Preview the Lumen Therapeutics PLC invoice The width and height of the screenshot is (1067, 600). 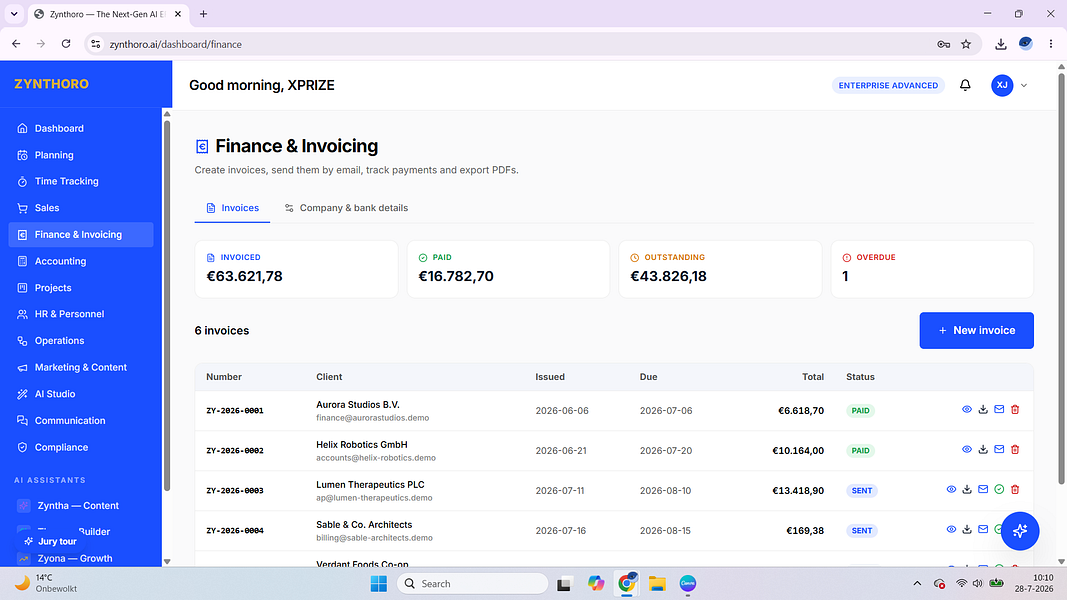point(951,490)
